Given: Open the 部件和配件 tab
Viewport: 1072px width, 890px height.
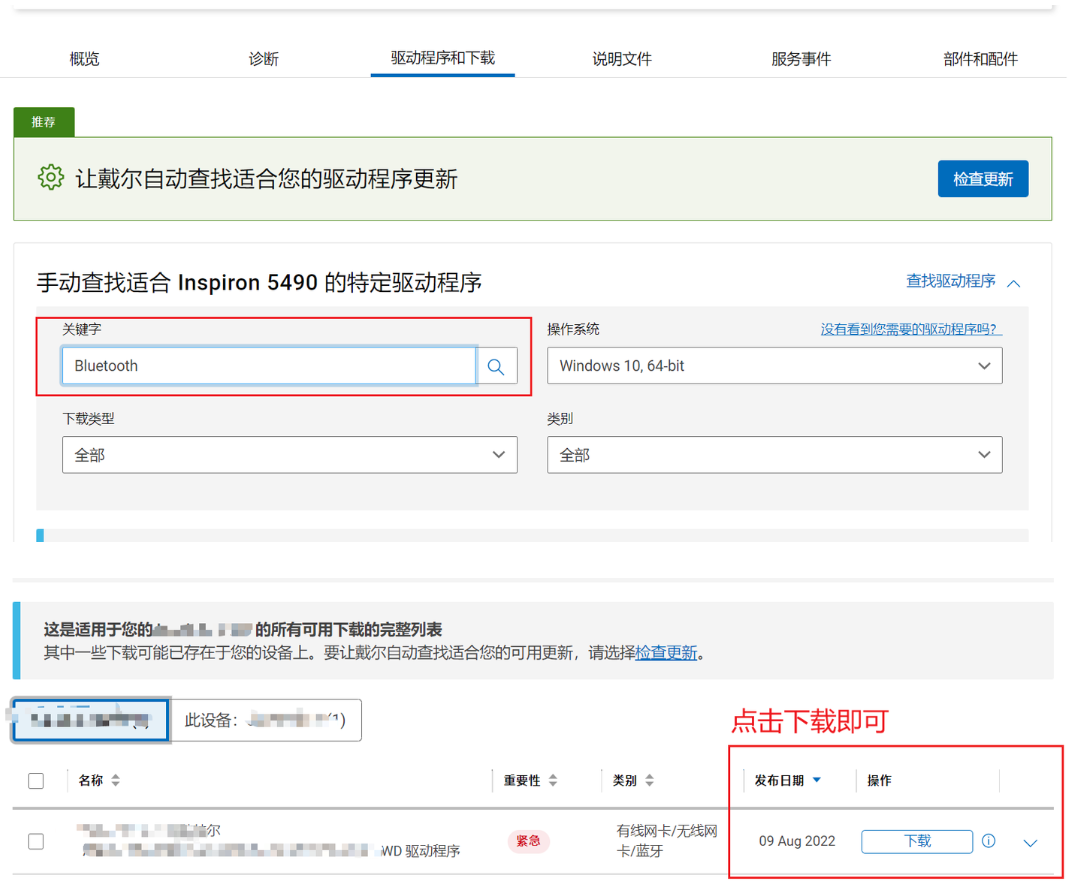Looking at the screenshot, I should click(980, 59).
